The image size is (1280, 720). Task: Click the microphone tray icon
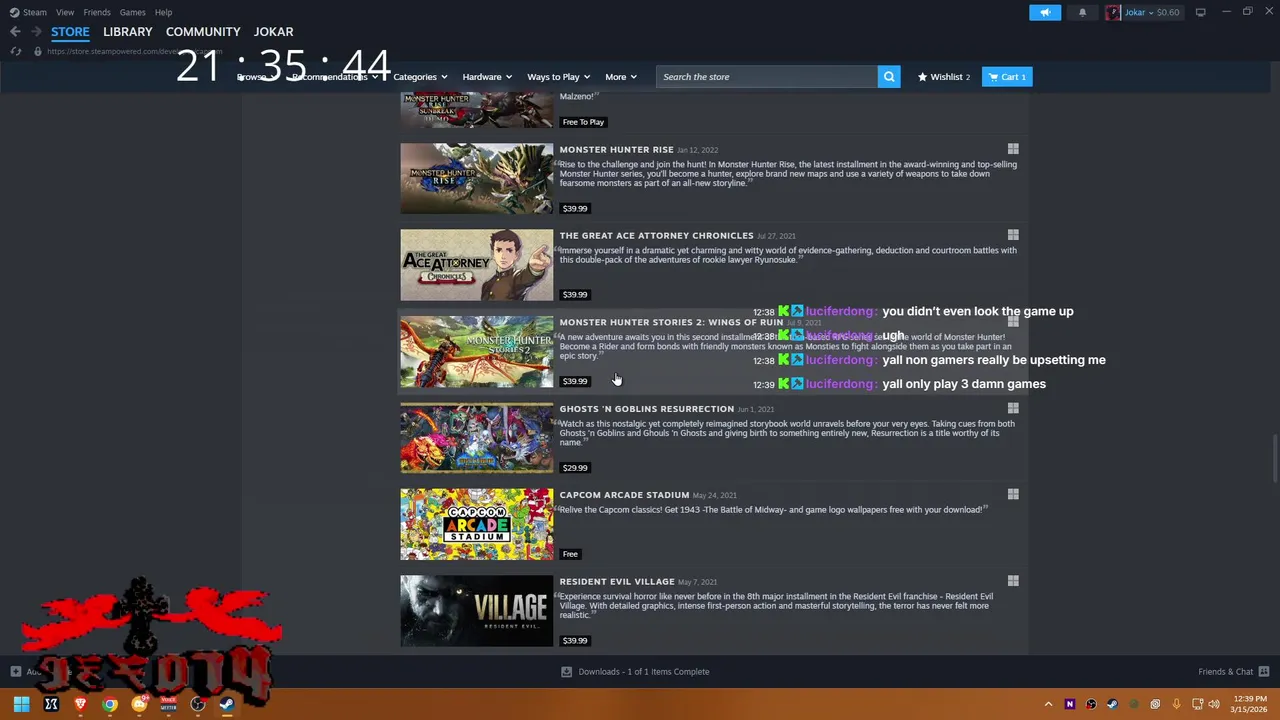click(x=1176, y=704)
